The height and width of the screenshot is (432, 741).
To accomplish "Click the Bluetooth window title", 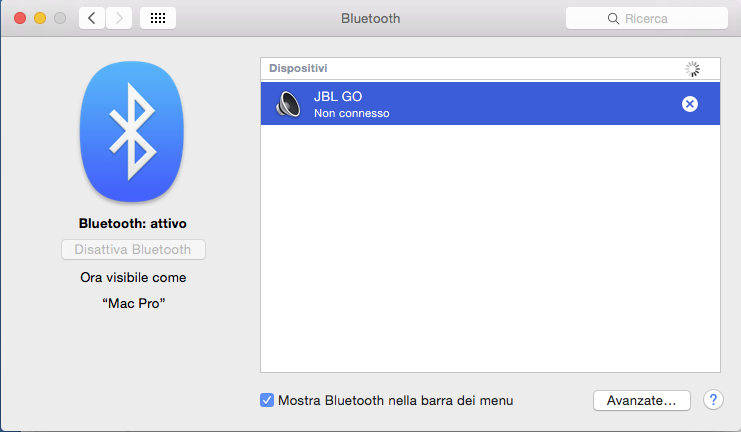I will coord(370,18).
